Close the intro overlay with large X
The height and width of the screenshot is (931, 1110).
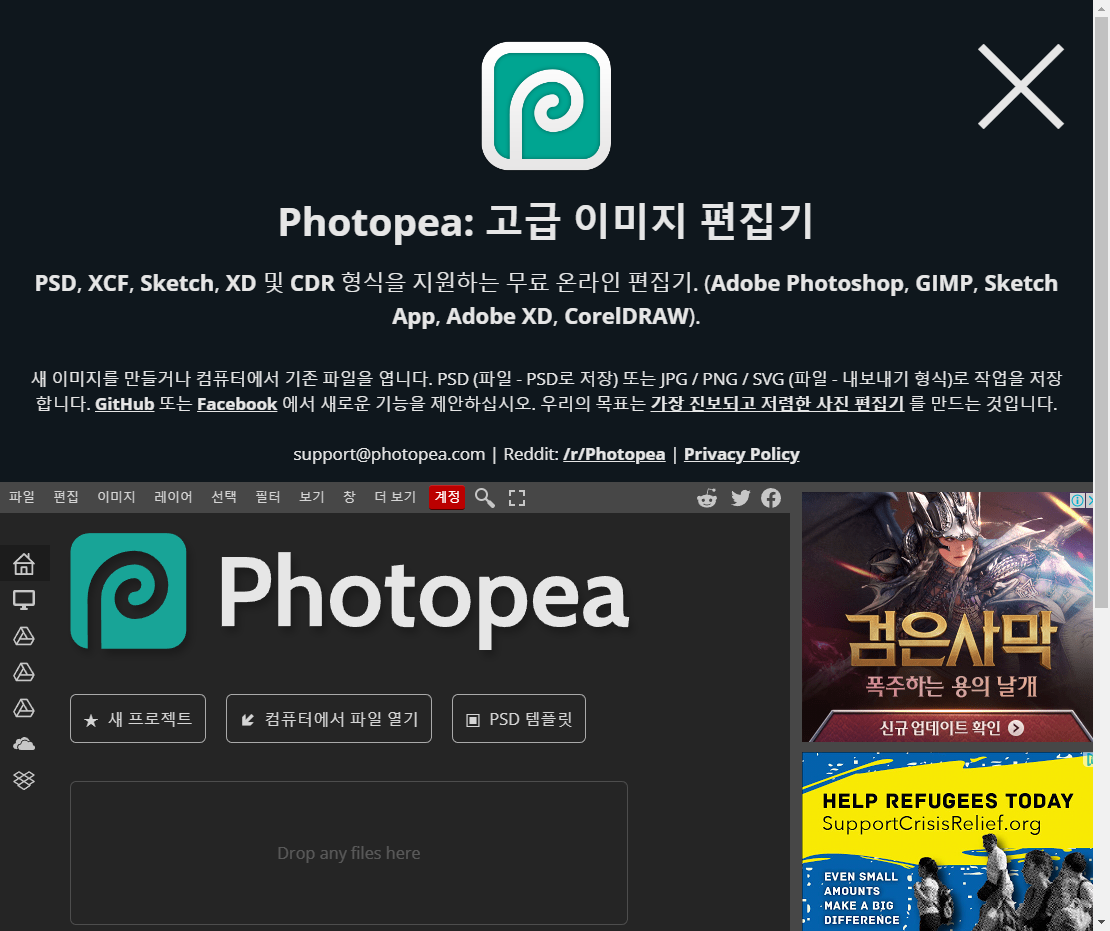pyautogui.click(x=1020, y=86)
